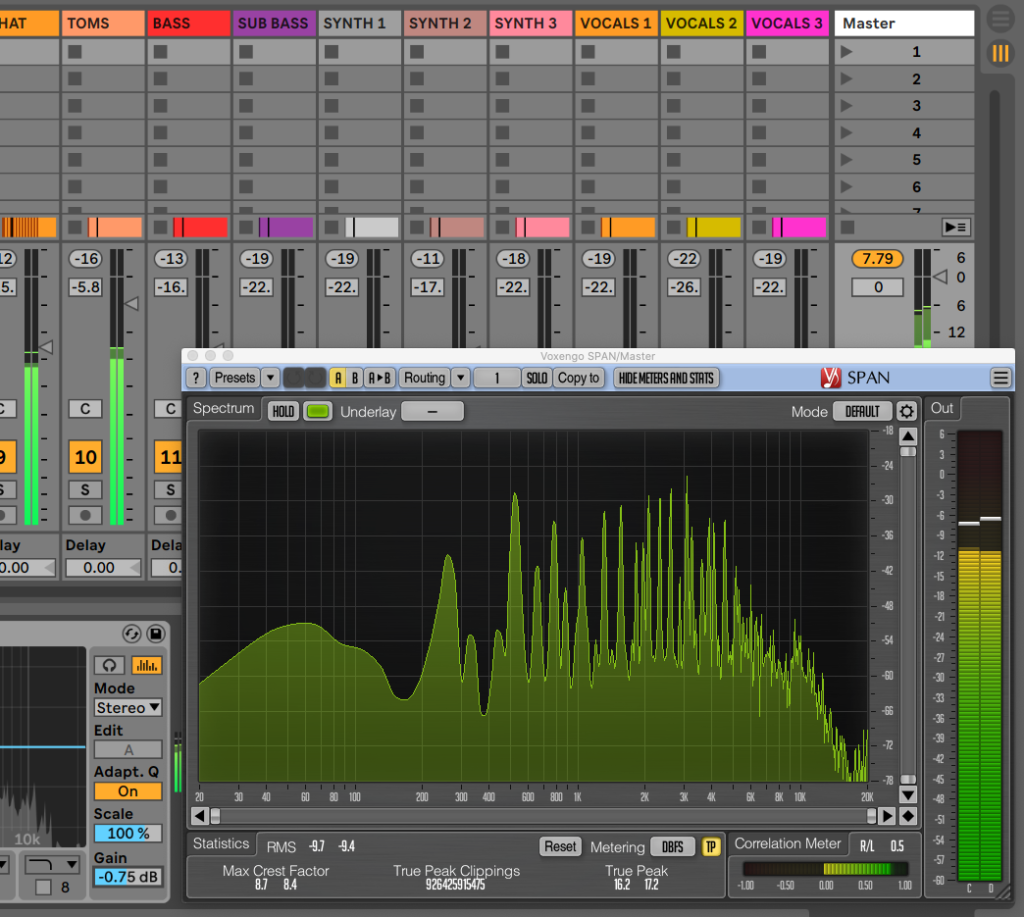1024x917 pixels.
Task: Click SYNTH 1 first clip slot stop square
Action: click(x=332, y=52)
